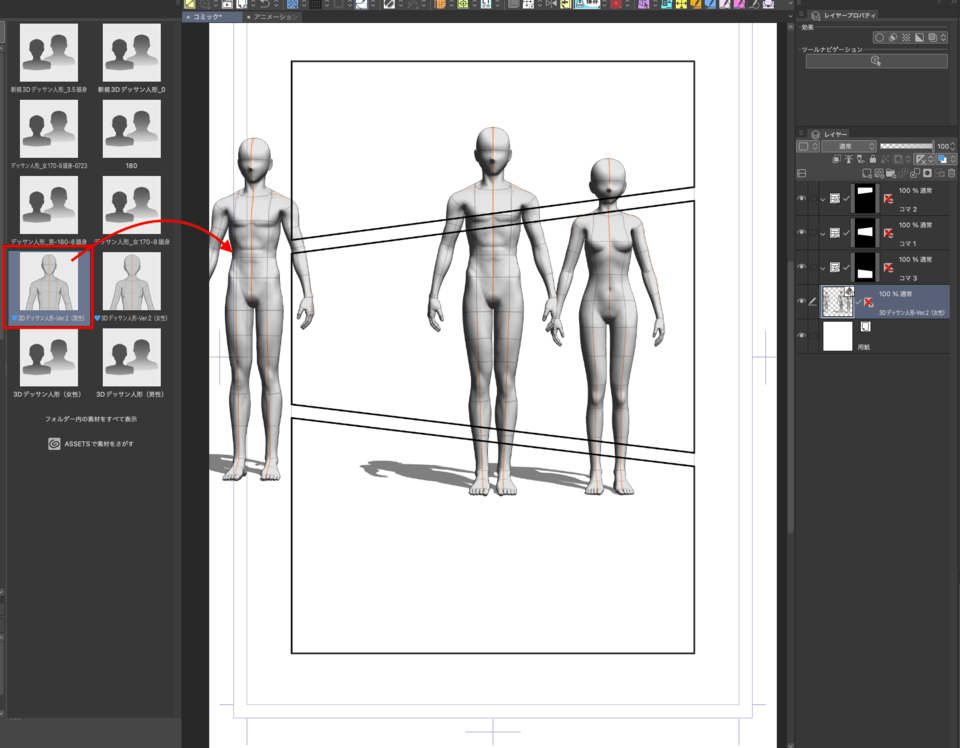Screen dimensions: 960x748
Task: Click the new vector layer icon
Action: pos(879,173)
